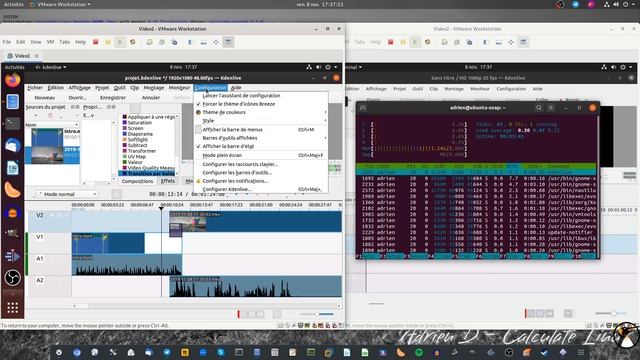Open Thunderbird mail from the Ubuntu dock
The width and height of the screenshot is (640, 360).
point(13,145)
